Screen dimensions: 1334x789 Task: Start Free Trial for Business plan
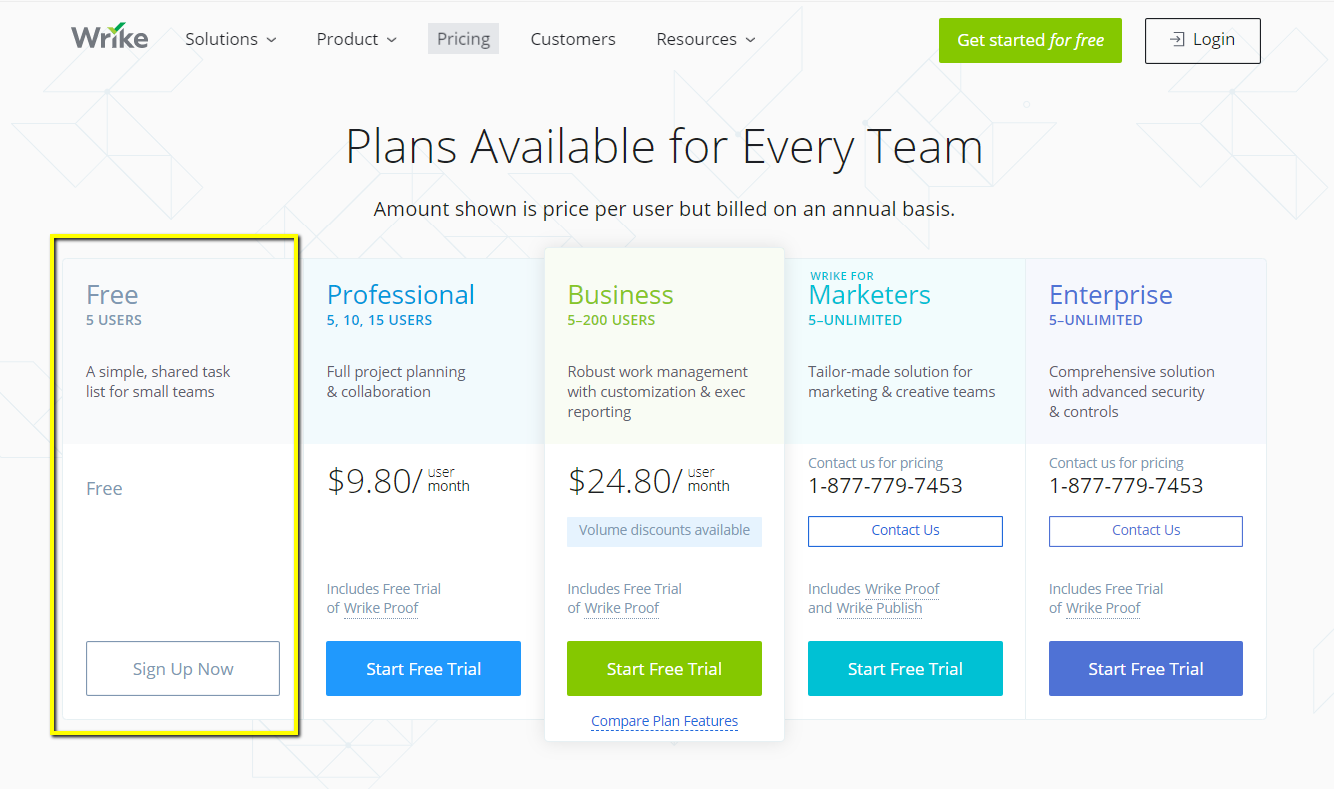(x=664, y=669)
